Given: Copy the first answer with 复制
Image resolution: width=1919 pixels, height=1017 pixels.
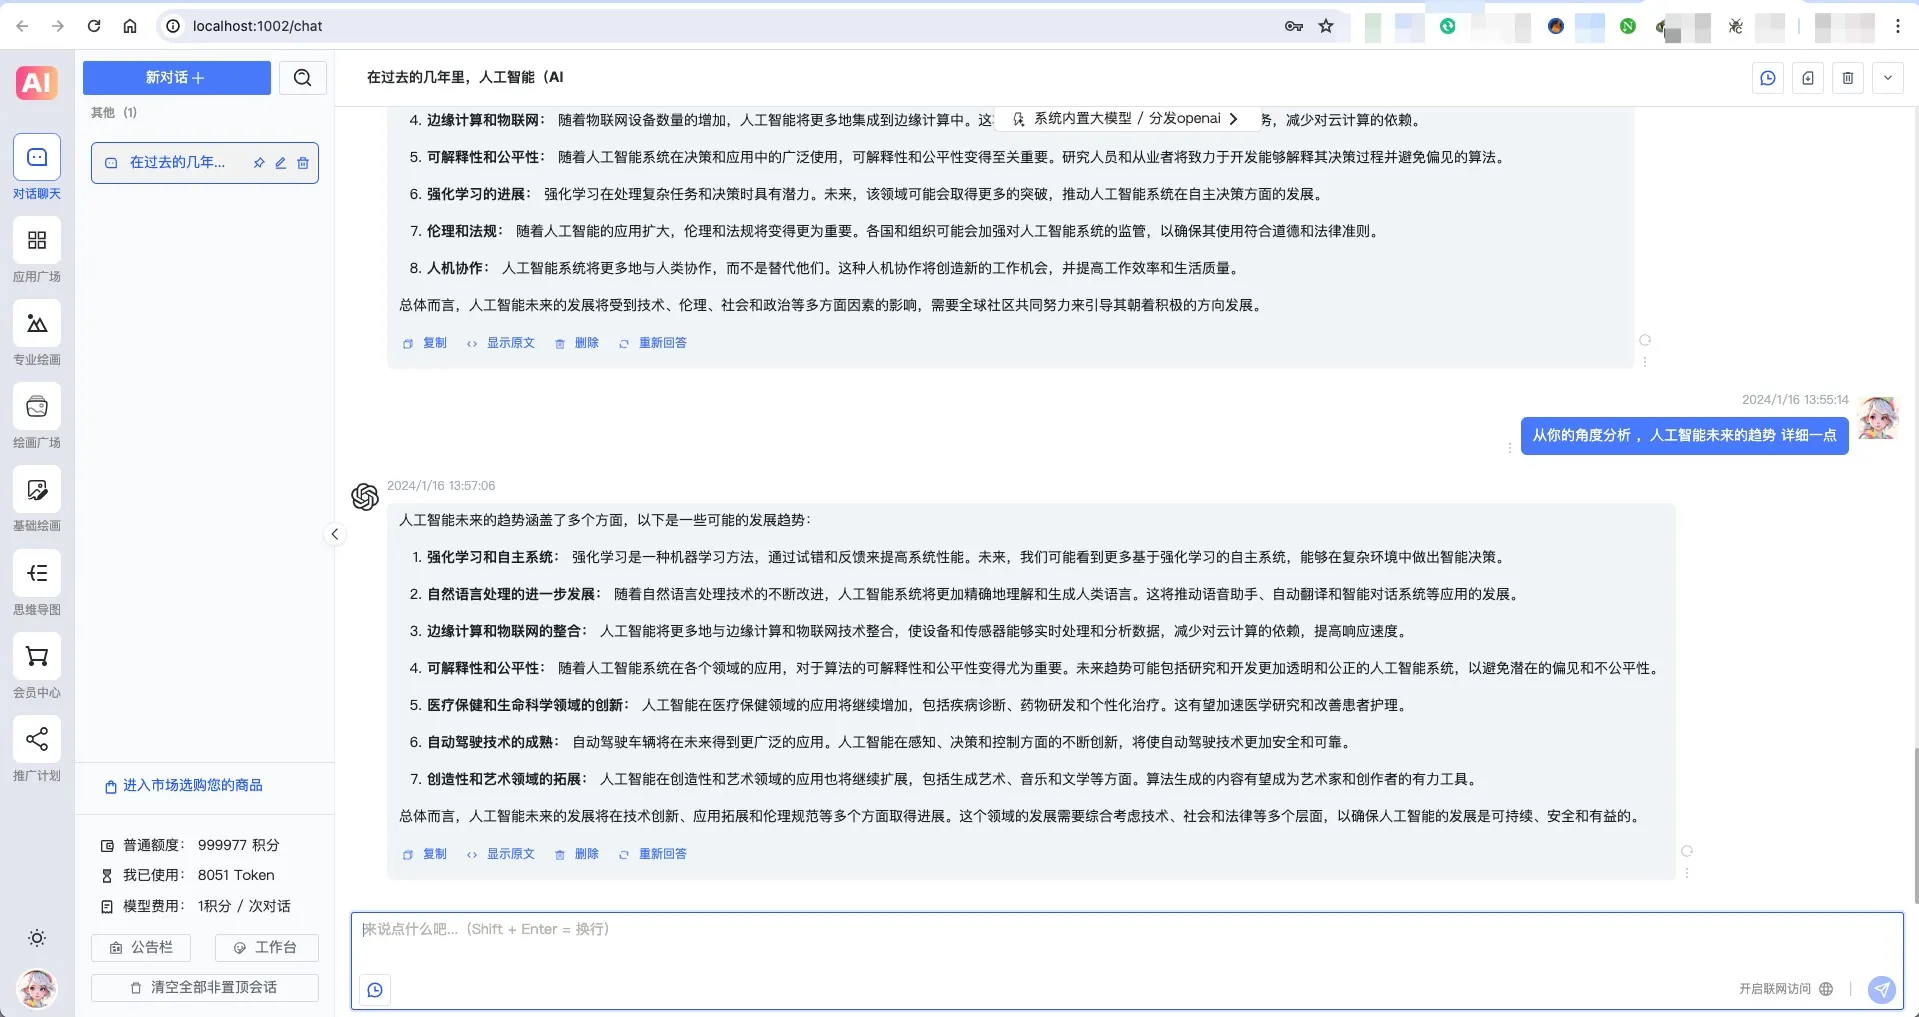Looking at the screenshot, I should click(x=425, y=343).
